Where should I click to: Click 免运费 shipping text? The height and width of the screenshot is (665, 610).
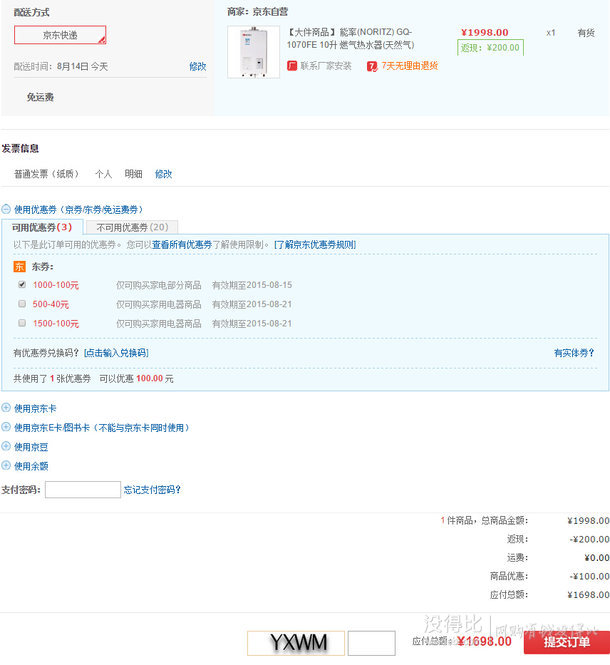point(40,98)
